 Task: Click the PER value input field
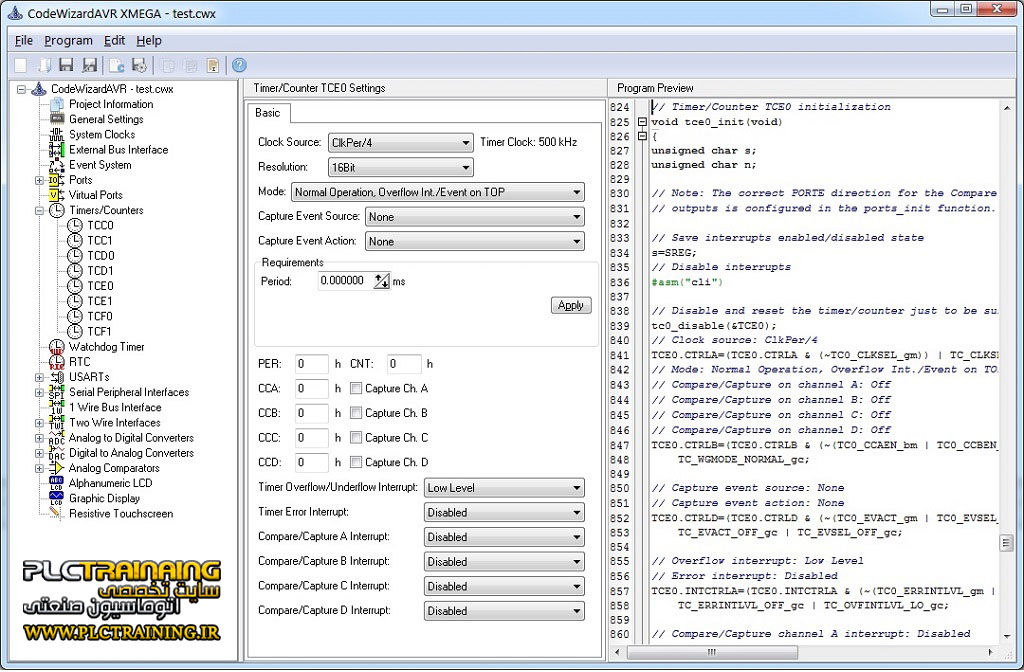point(312,364)
